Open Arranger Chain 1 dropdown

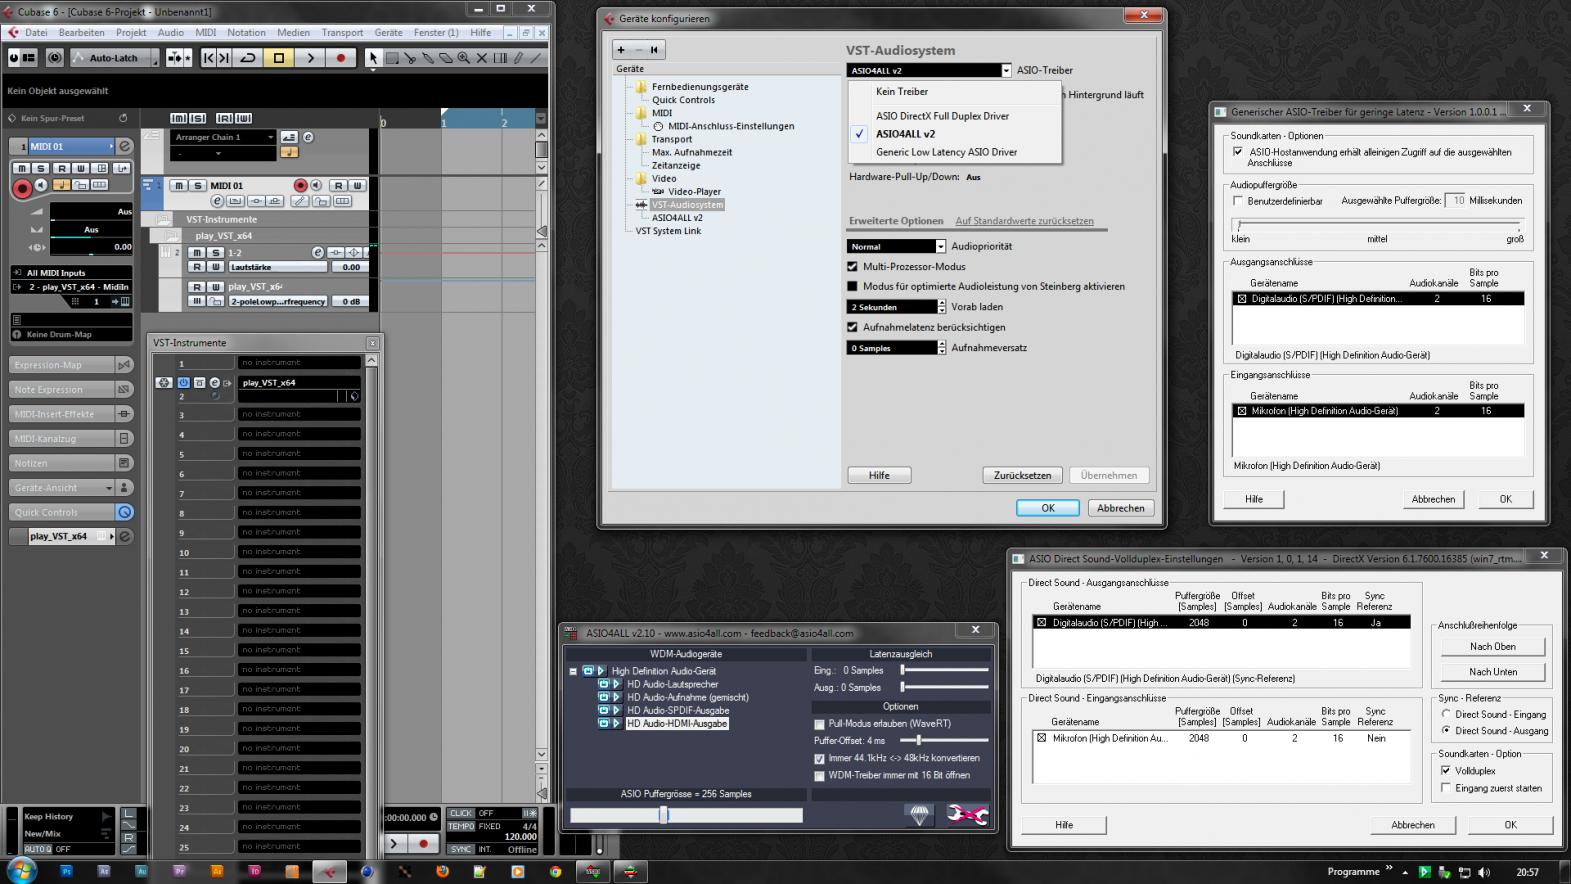pyautogui.click(x=223, y=137)
